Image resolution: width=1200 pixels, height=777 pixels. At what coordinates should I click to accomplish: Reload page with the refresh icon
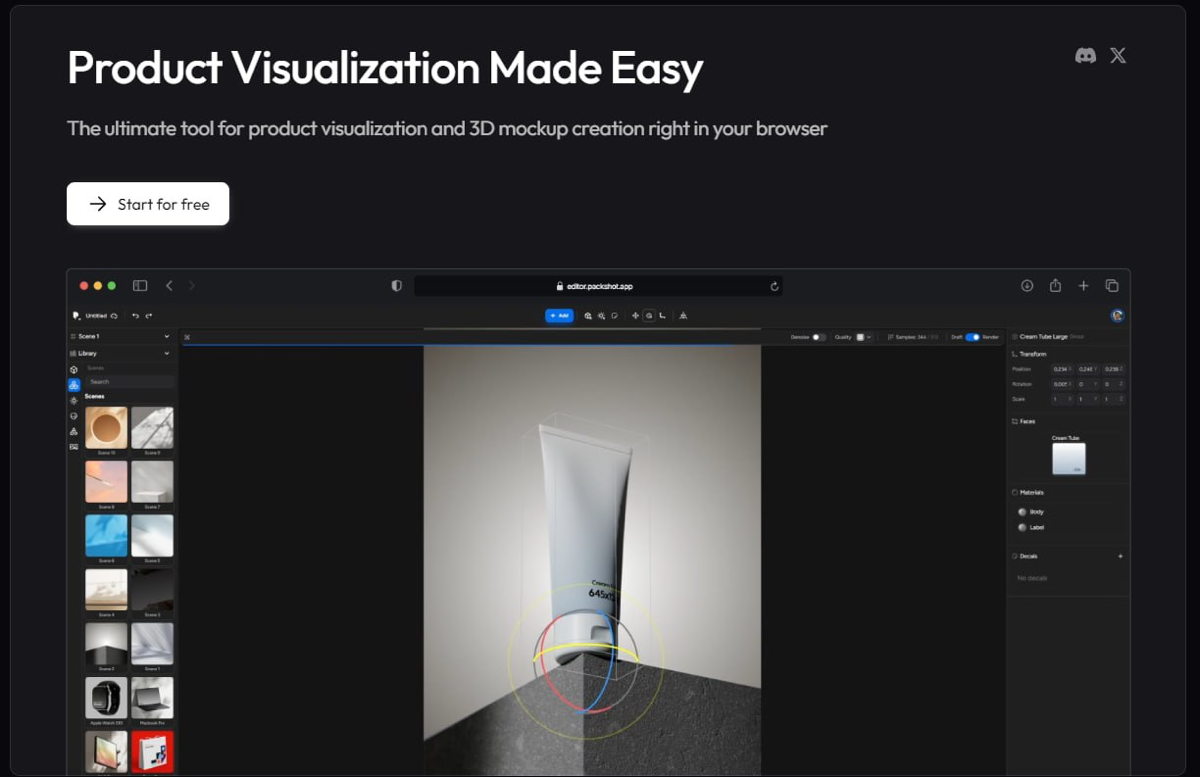point(774,286)
